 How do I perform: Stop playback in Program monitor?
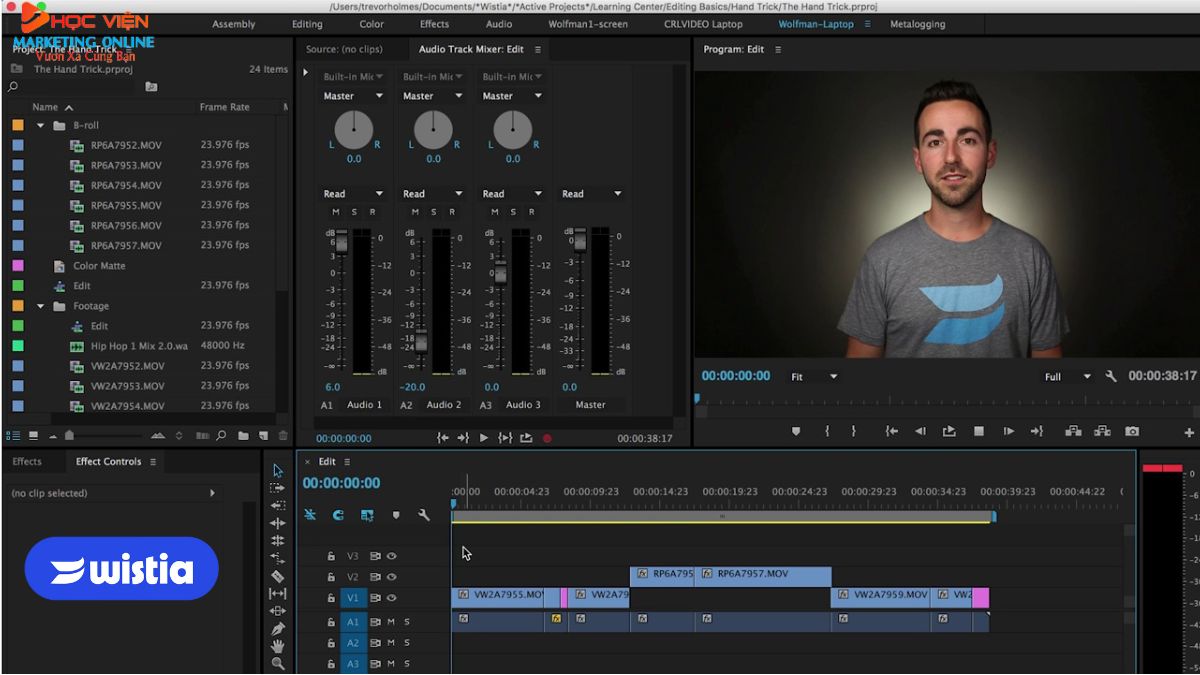click(979, 432)
